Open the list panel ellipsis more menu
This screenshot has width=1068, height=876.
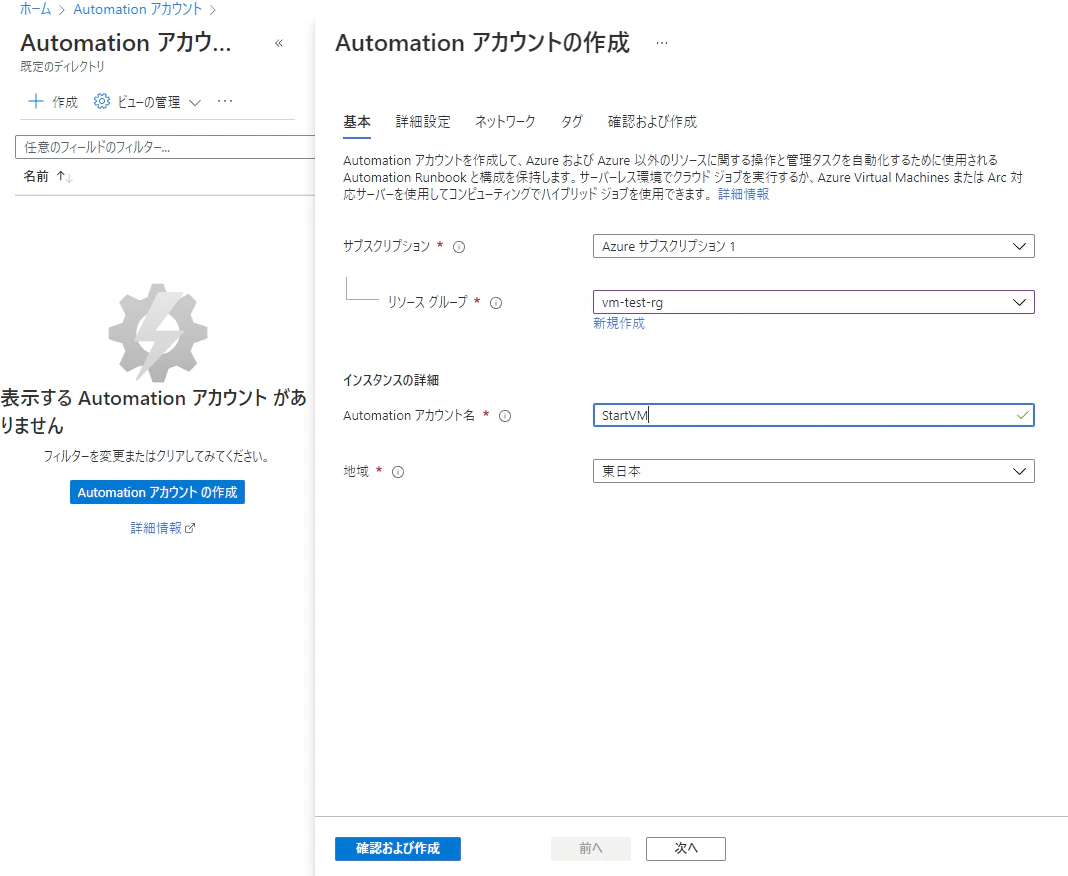tap(225, 101)
